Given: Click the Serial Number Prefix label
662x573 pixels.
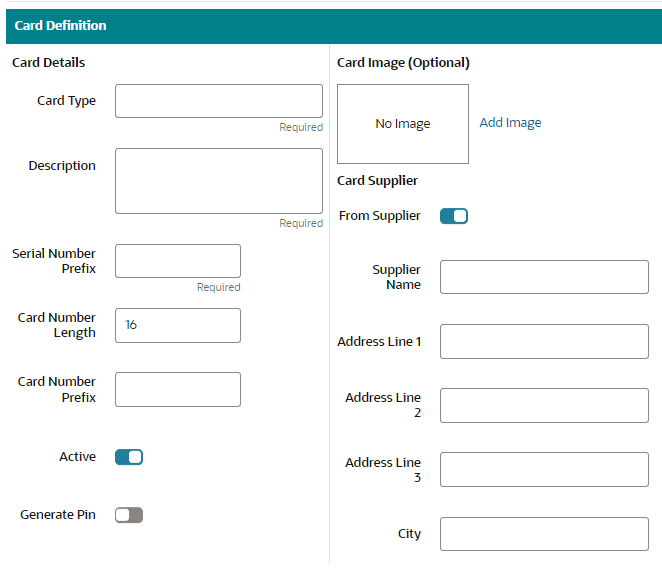Looking at the screenshot, I should point(54,261).
